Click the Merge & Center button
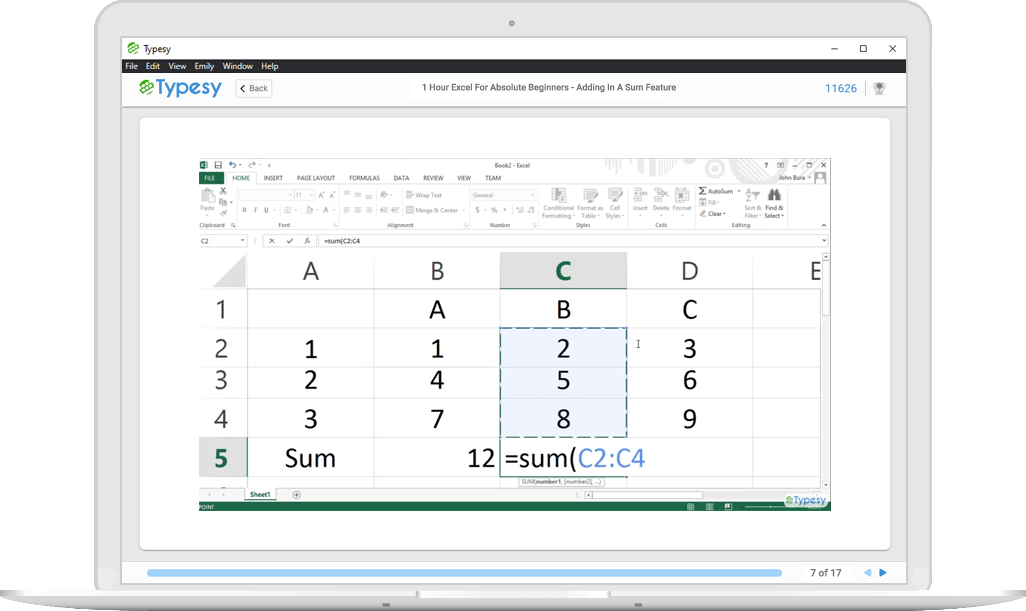This screenshot has height=611, width=1026. coord(432,210)
